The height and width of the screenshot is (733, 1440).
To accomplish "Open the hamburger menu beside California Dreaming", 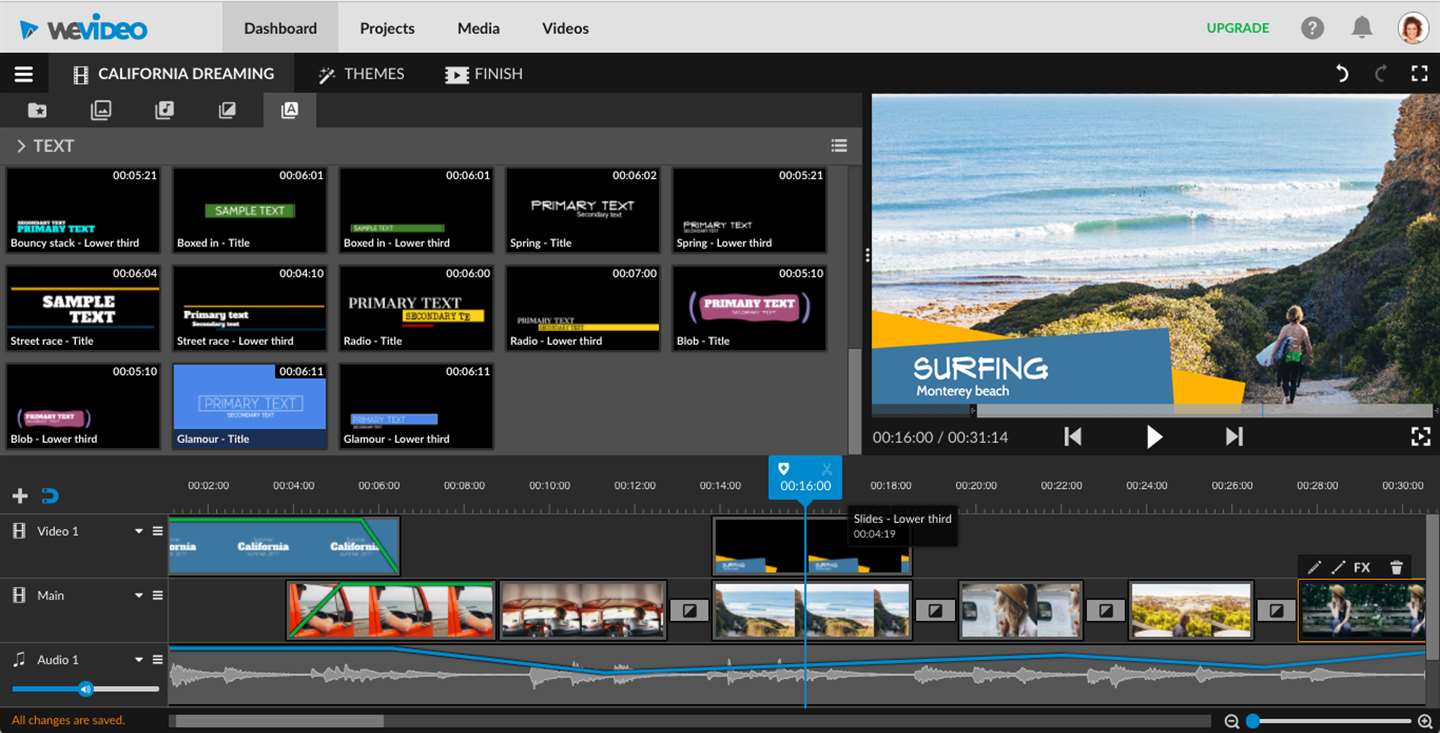I will click(23, 74).
